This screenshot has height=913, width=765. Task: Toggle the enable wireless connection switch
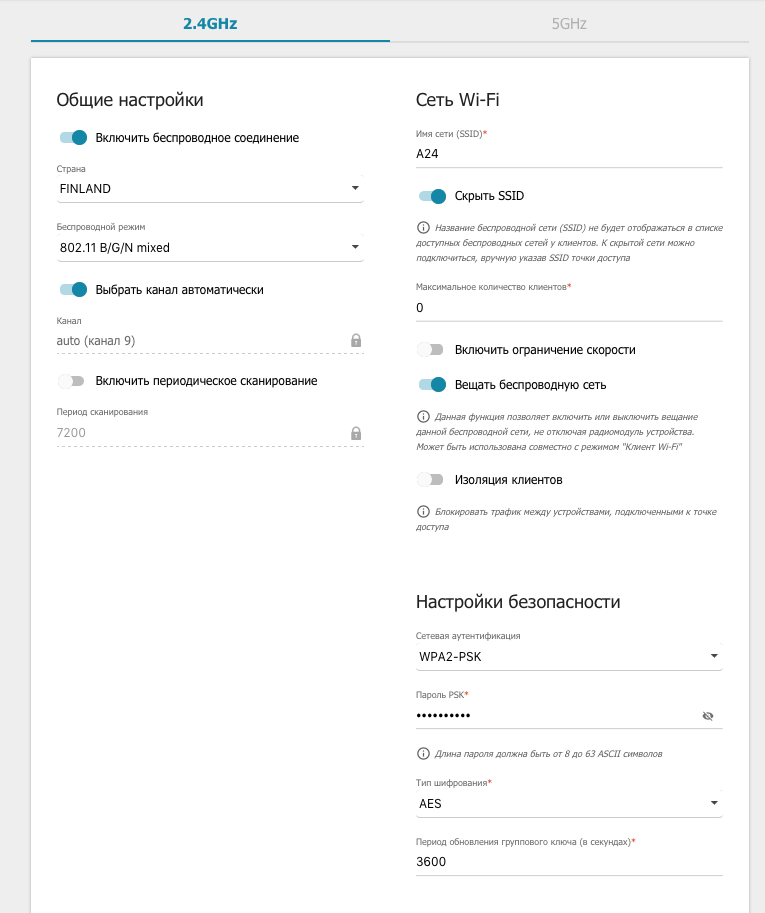[x=73, y=138]
